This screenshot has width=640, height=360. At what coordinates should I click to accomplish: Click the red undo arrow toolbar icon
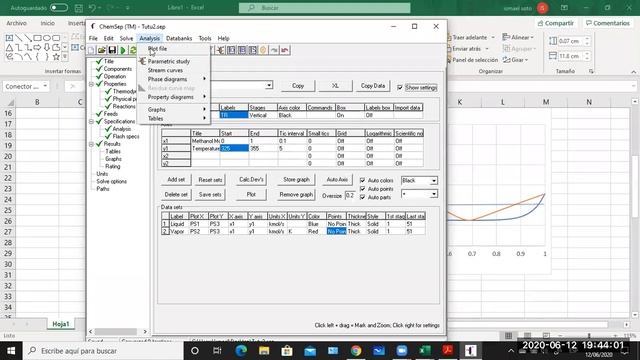coord(284,50)
